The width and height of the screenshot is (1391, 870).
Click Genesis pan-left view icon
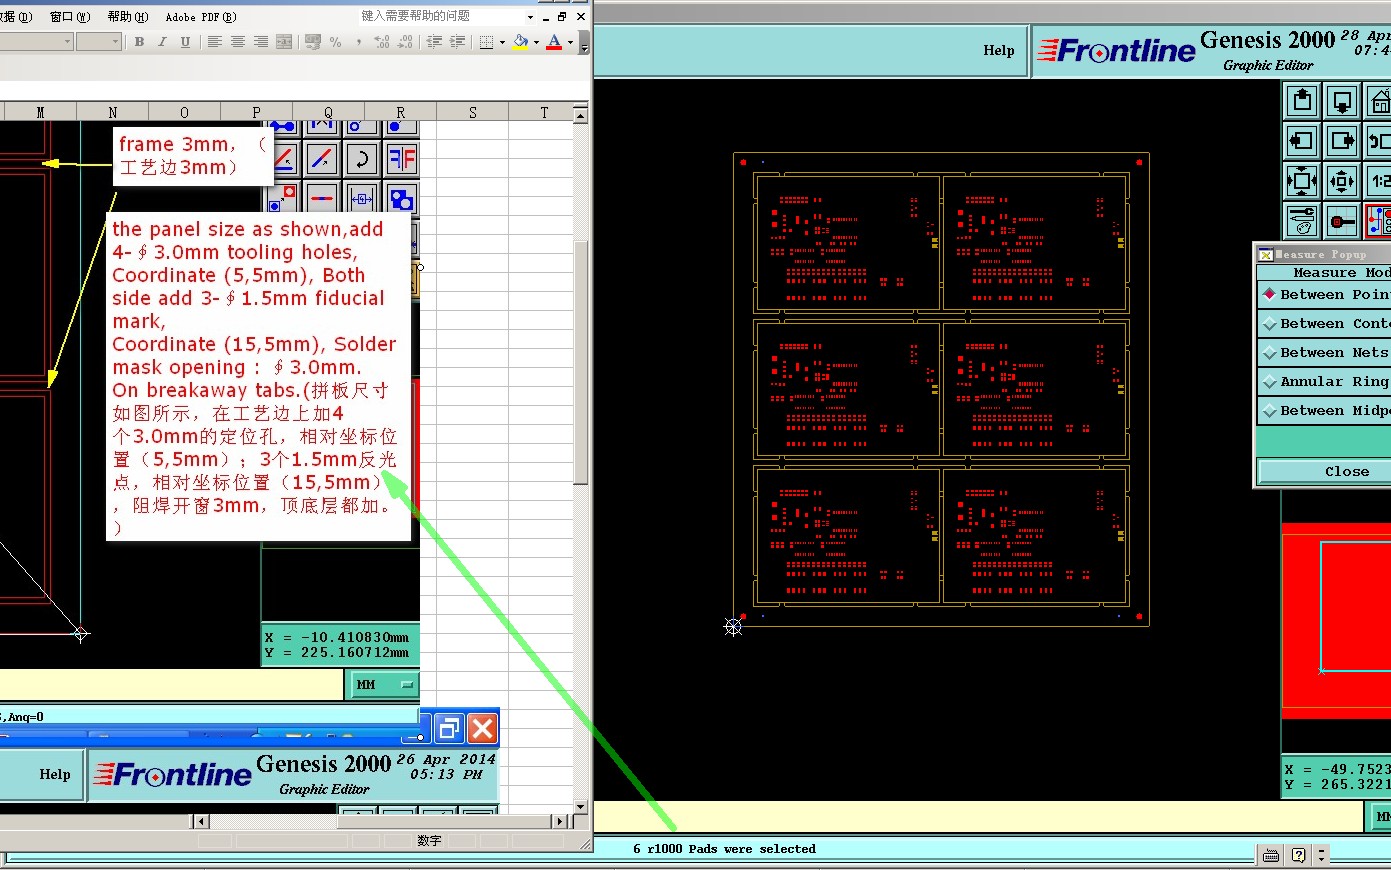tap(1302, 141)
